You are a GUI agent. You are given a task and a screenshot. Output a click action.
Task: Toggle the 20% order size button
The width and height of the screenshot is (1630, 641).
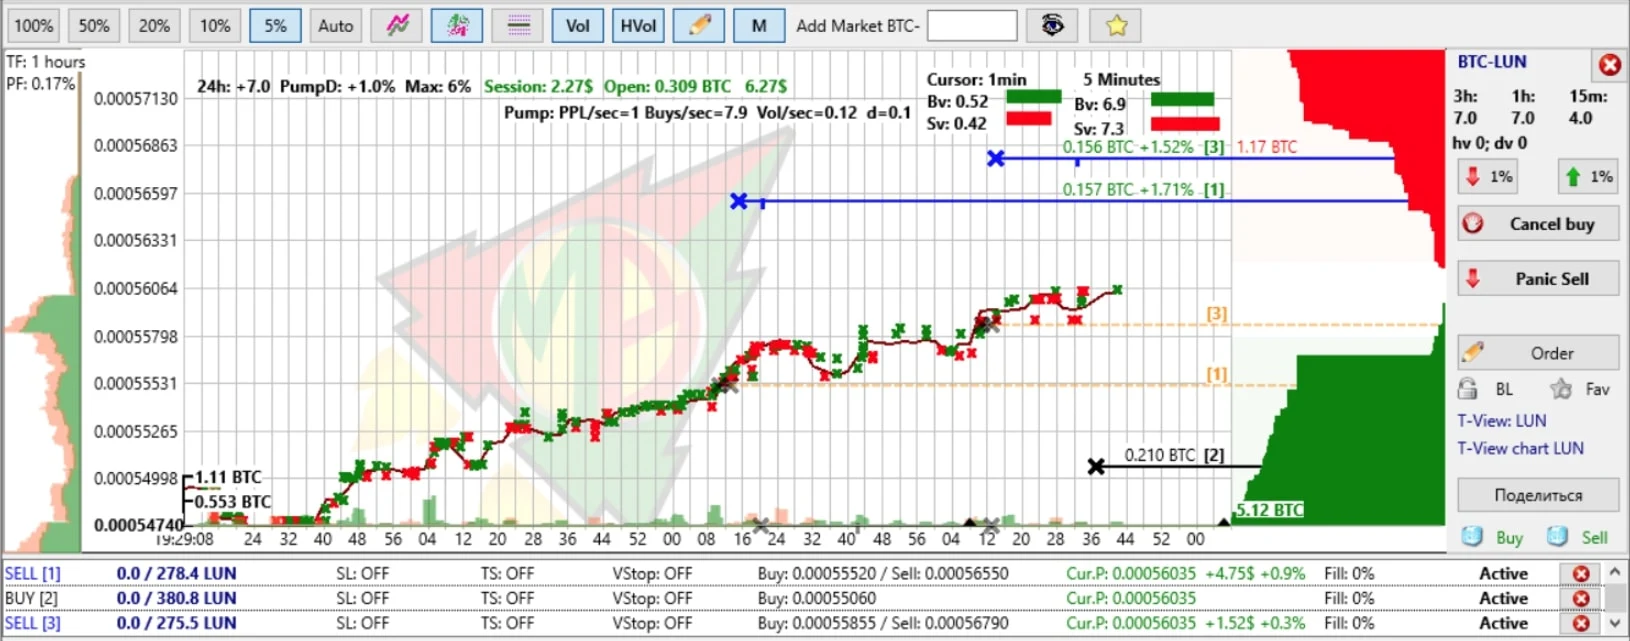pyautogui.click(x=154, y=26)
